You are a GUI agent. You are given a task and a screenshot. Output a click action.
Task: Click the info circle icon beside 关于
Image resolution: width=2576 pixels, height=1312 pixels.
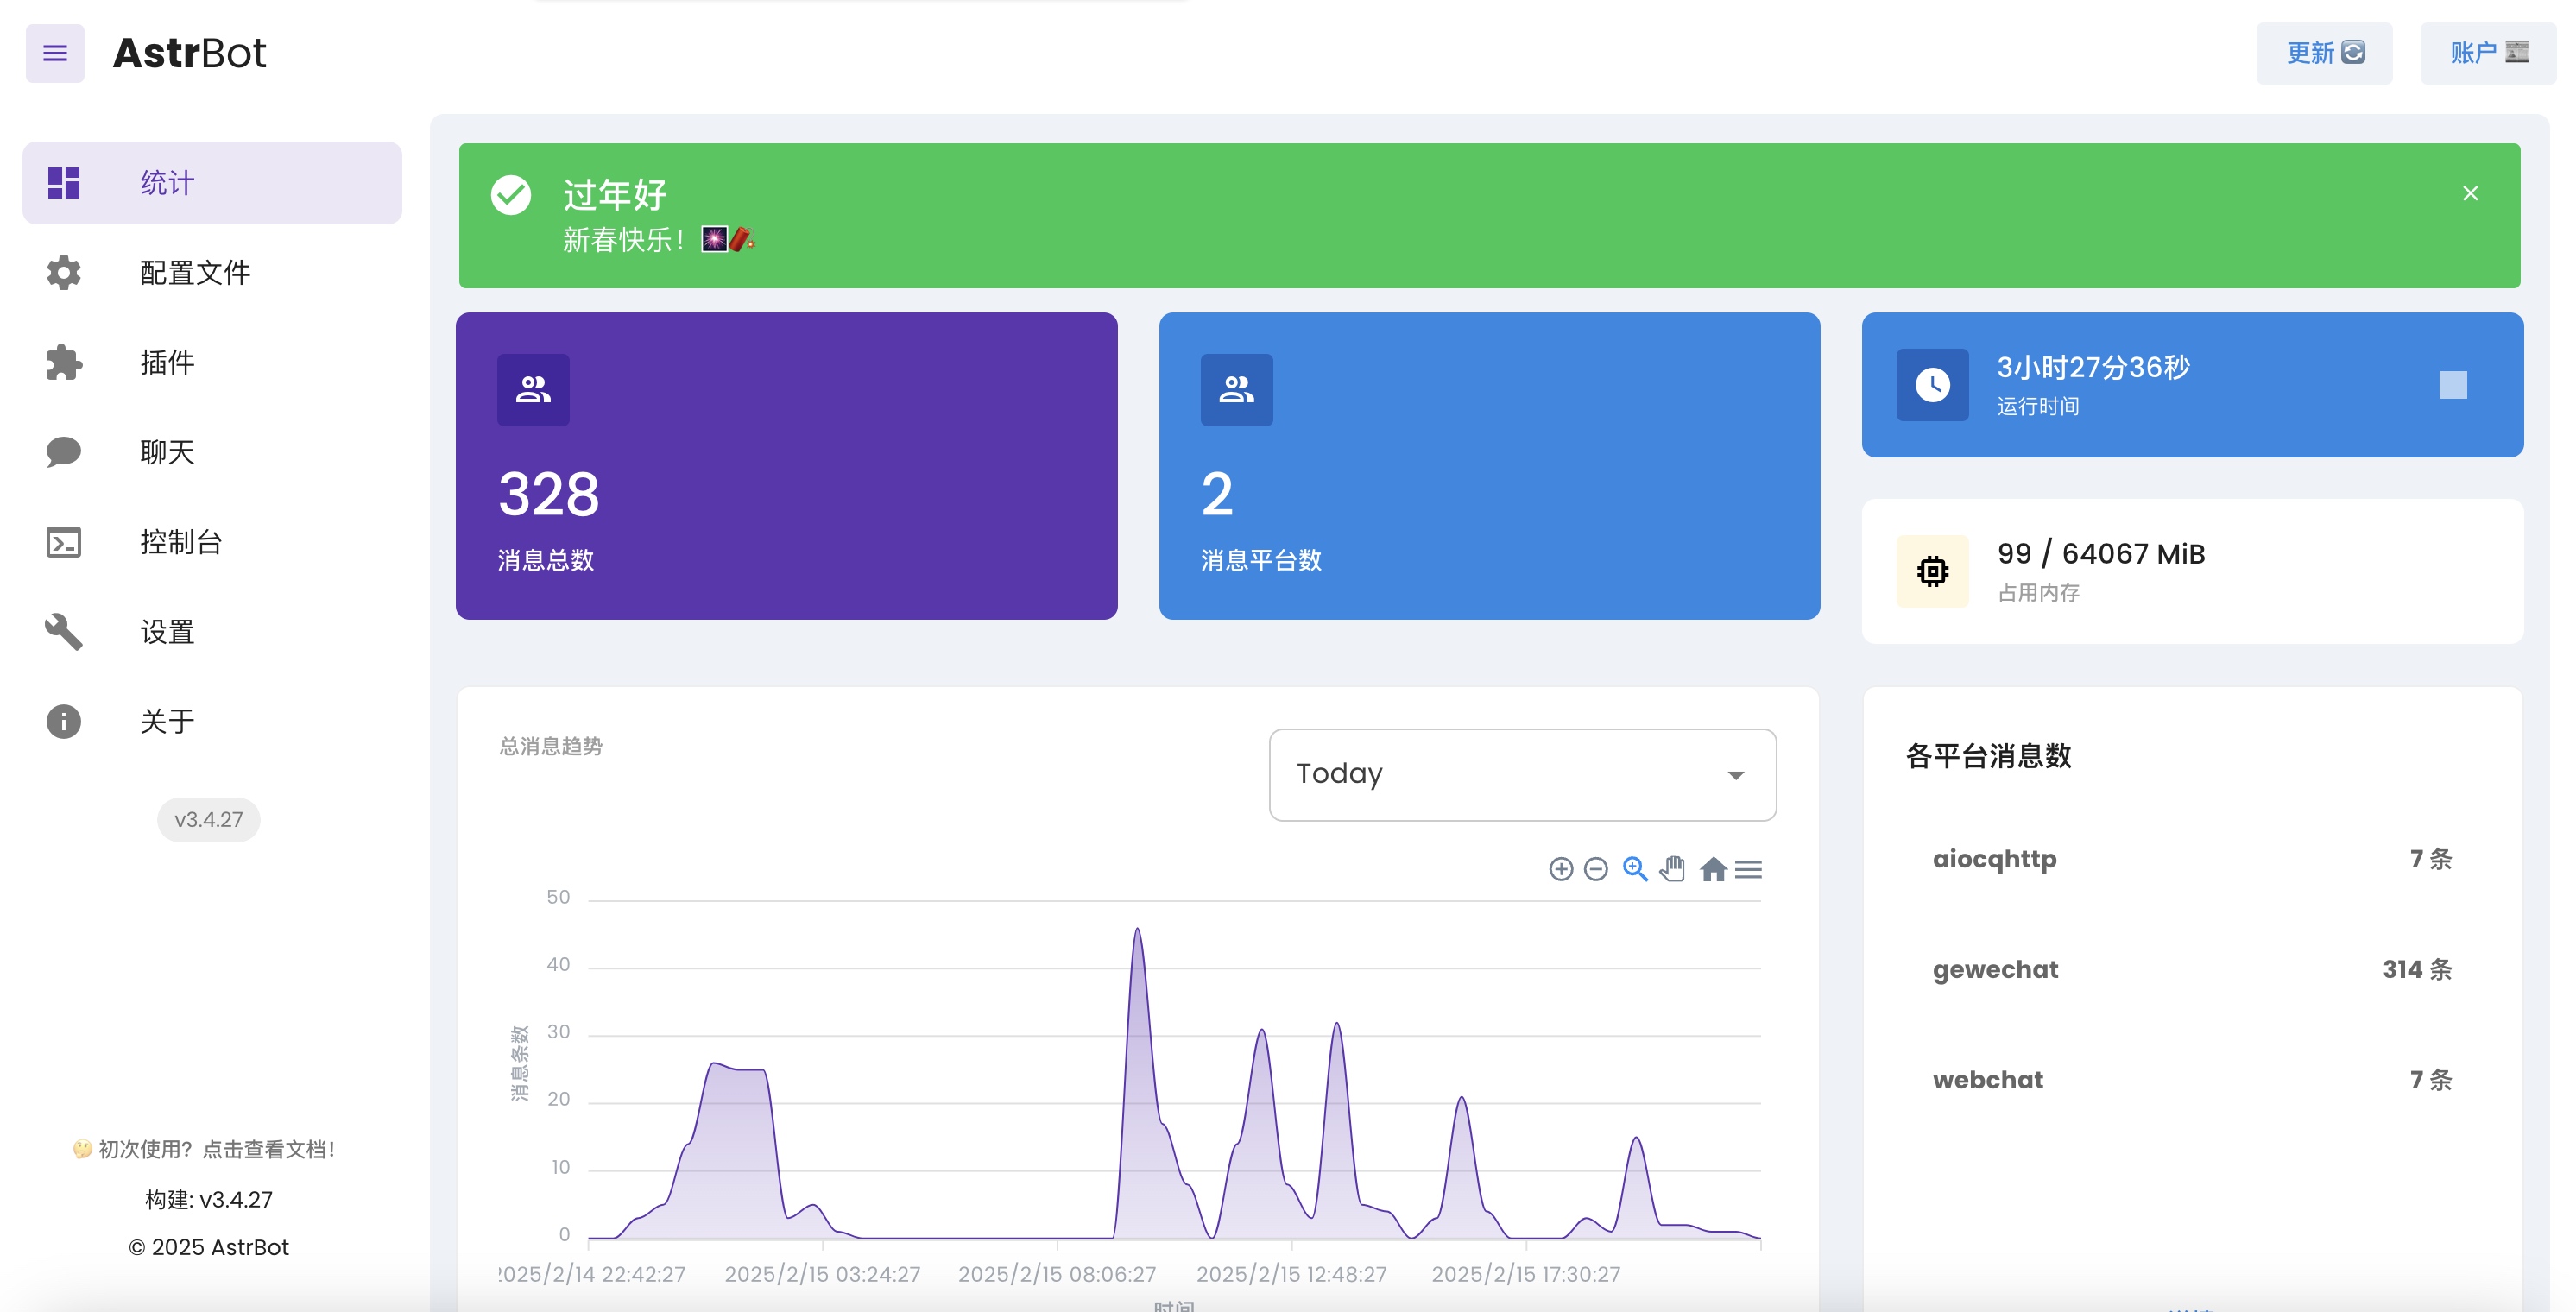tap(64, 721)
